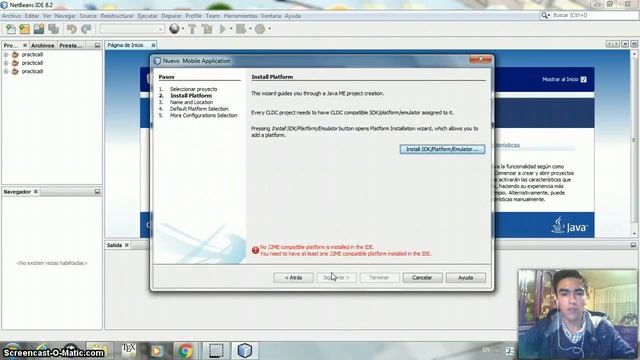This screenshot has height=360, width=640.
Task: Maximize the editor window icon at top right
Action: 634,44
